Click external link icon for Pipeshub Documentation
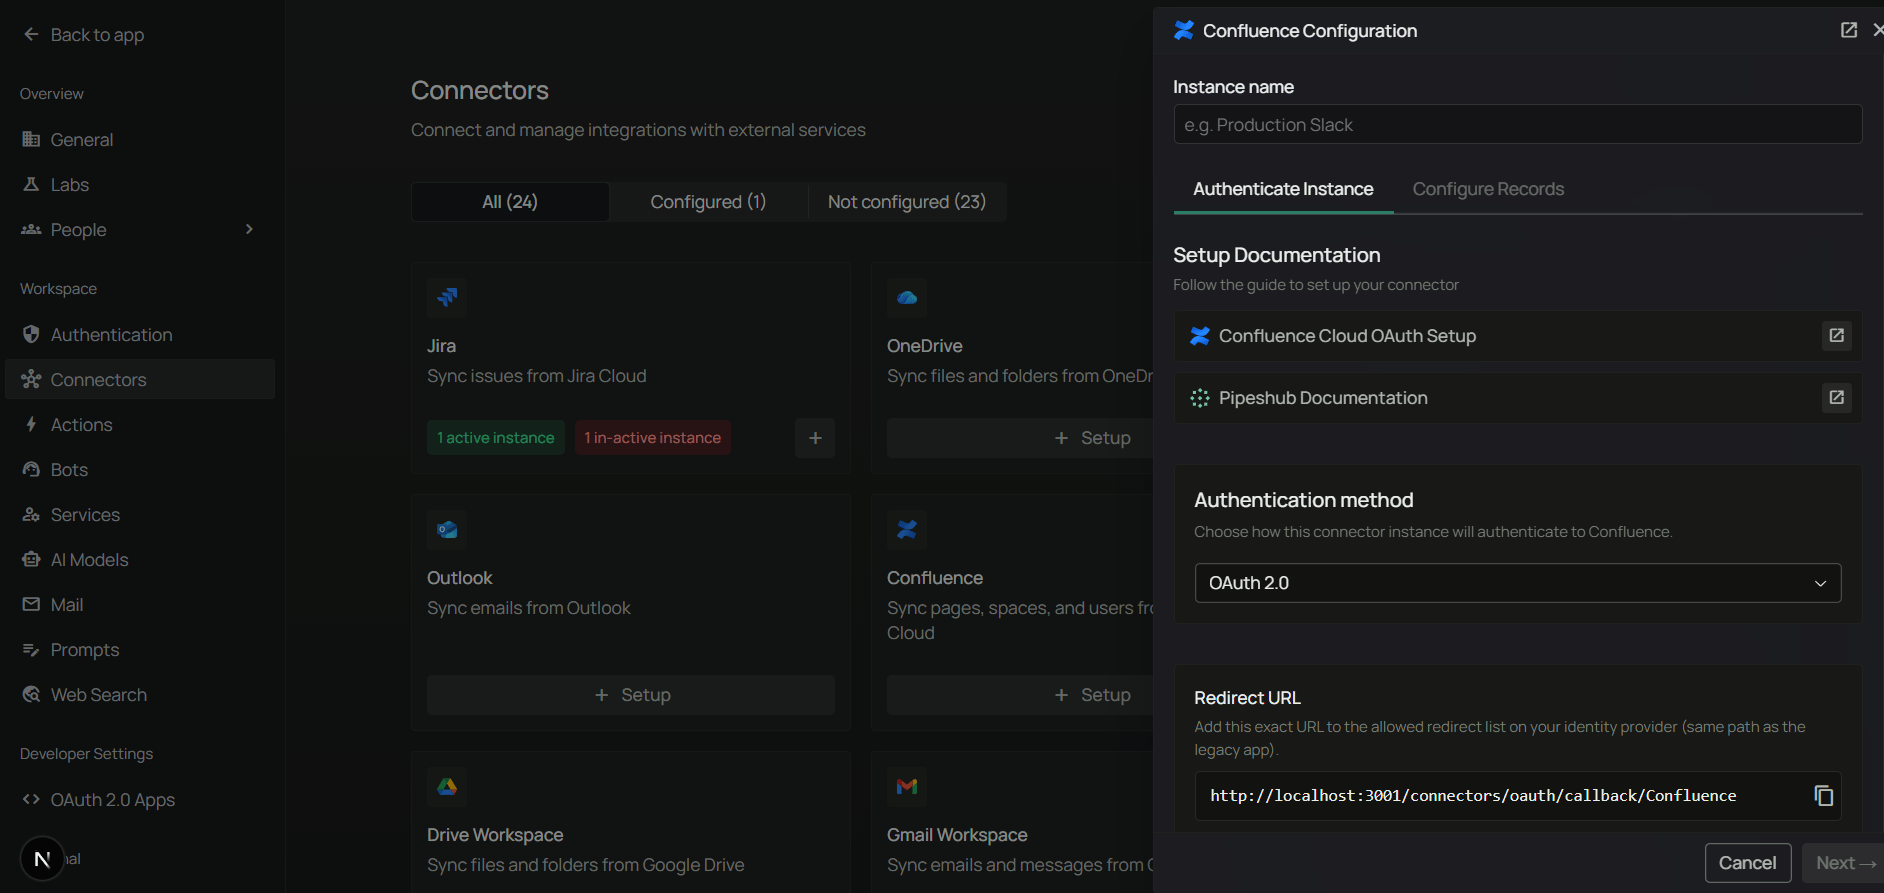The height and width of the screenshot is (893, 1884). [x=1837, y=398]
